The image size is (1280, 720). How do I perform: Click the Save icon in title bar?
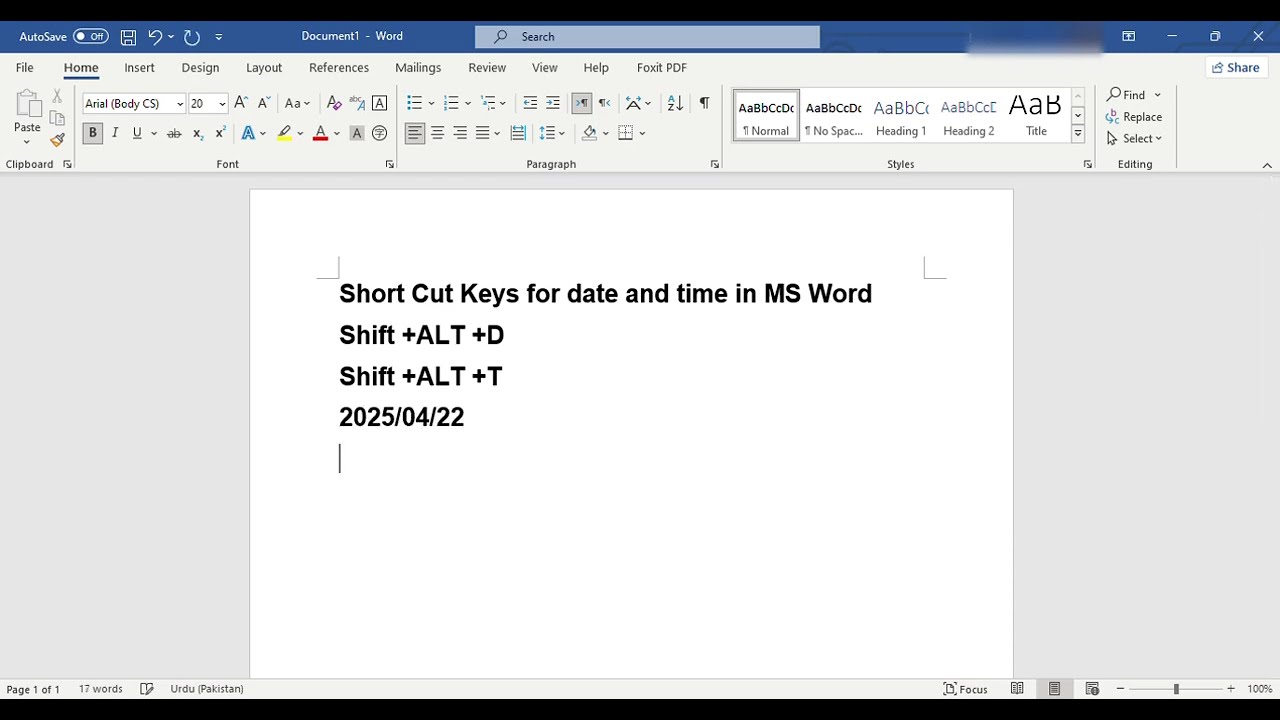tap(128, 37)
